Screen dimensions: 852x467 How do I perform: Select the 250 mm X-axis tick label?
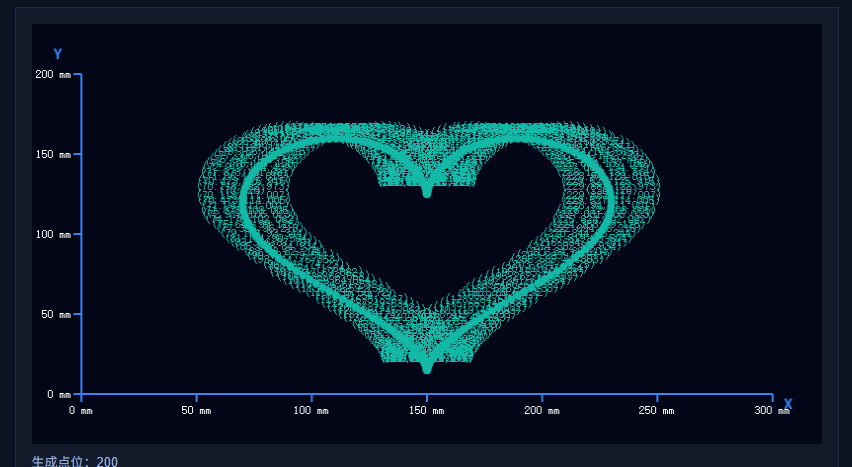(x=657, y=411)
